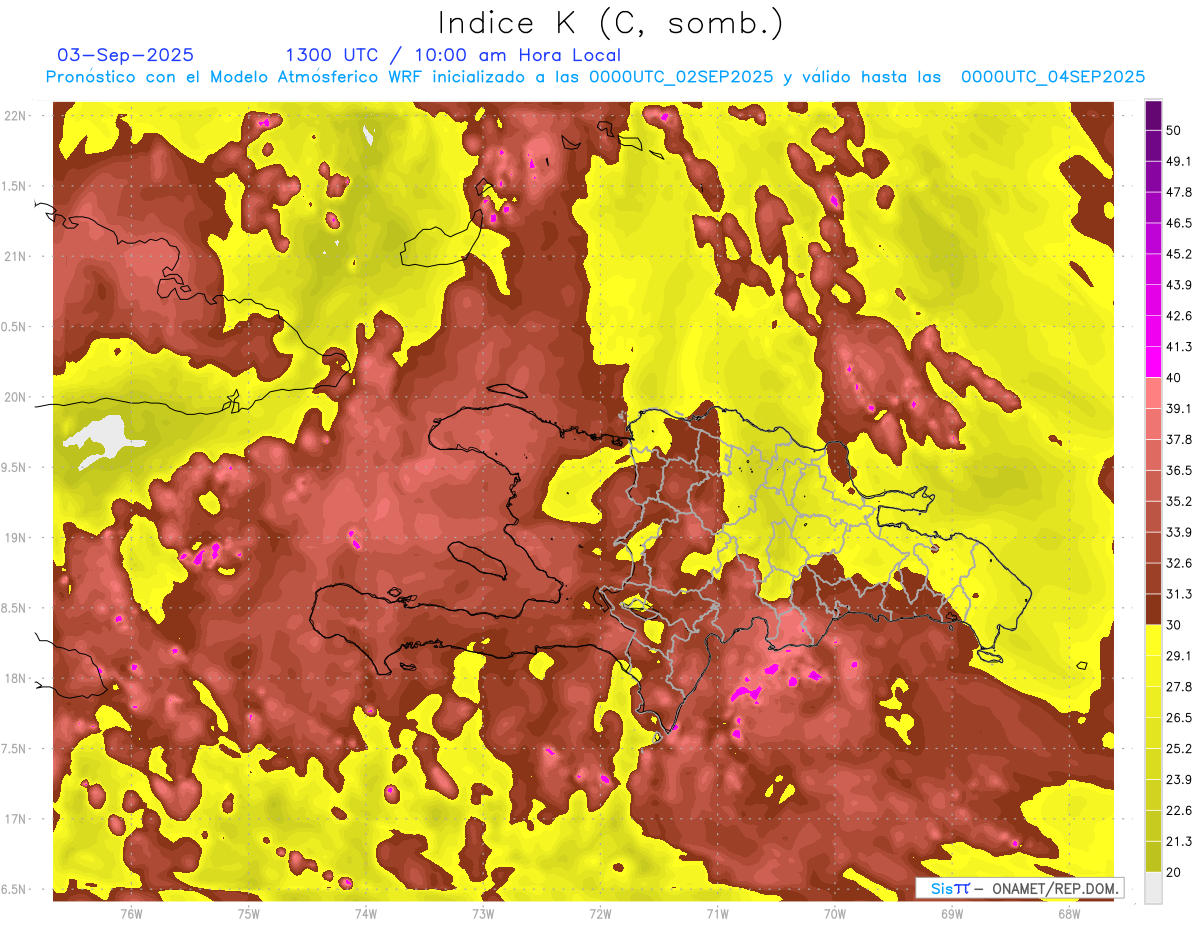Select the date text '03-Sep-2025'
Viewport: 1200px width, 927px height.
point(125,55)
